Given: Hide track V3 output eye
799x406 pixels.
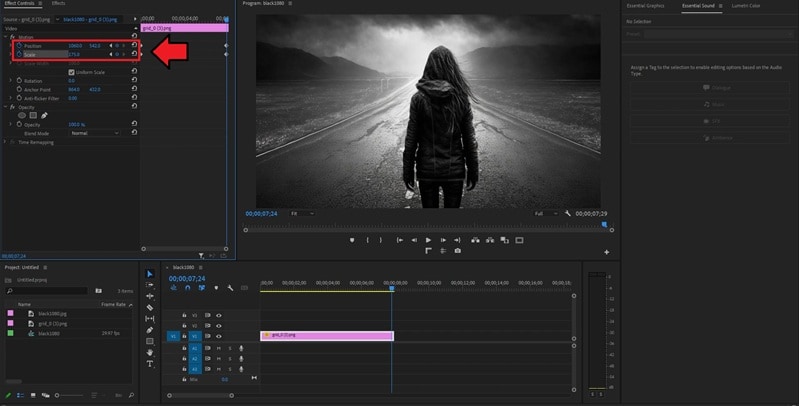Looking at the screenshot, I should tap(219, 315).
